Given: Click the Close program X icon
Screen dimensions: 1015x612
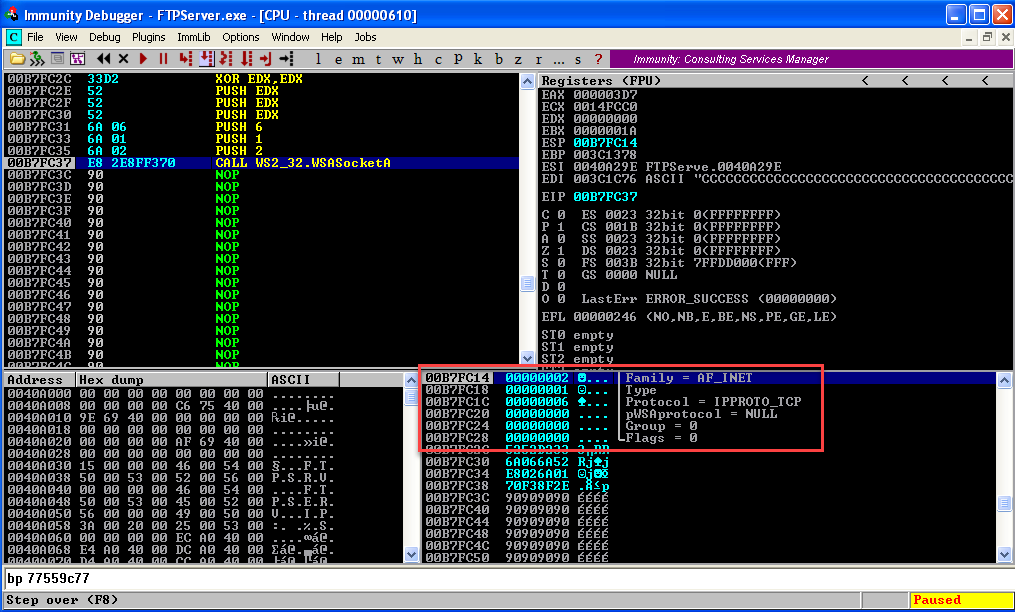Looking at the screenshot, I should (124, 59).
